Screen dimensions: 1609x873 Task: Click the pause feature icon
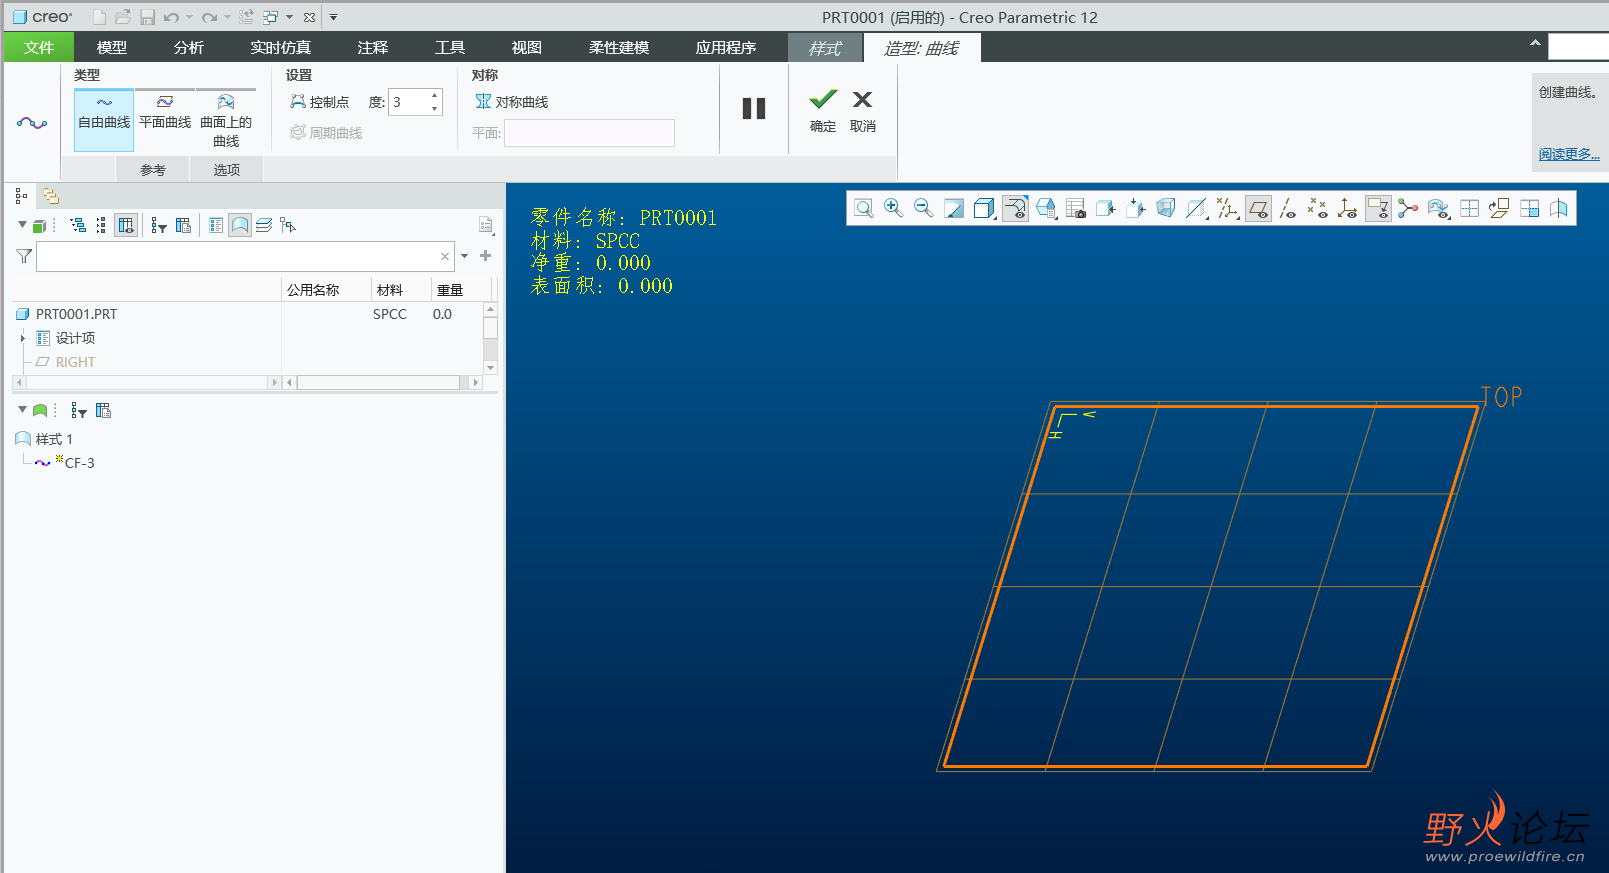[x=754, y=109]
